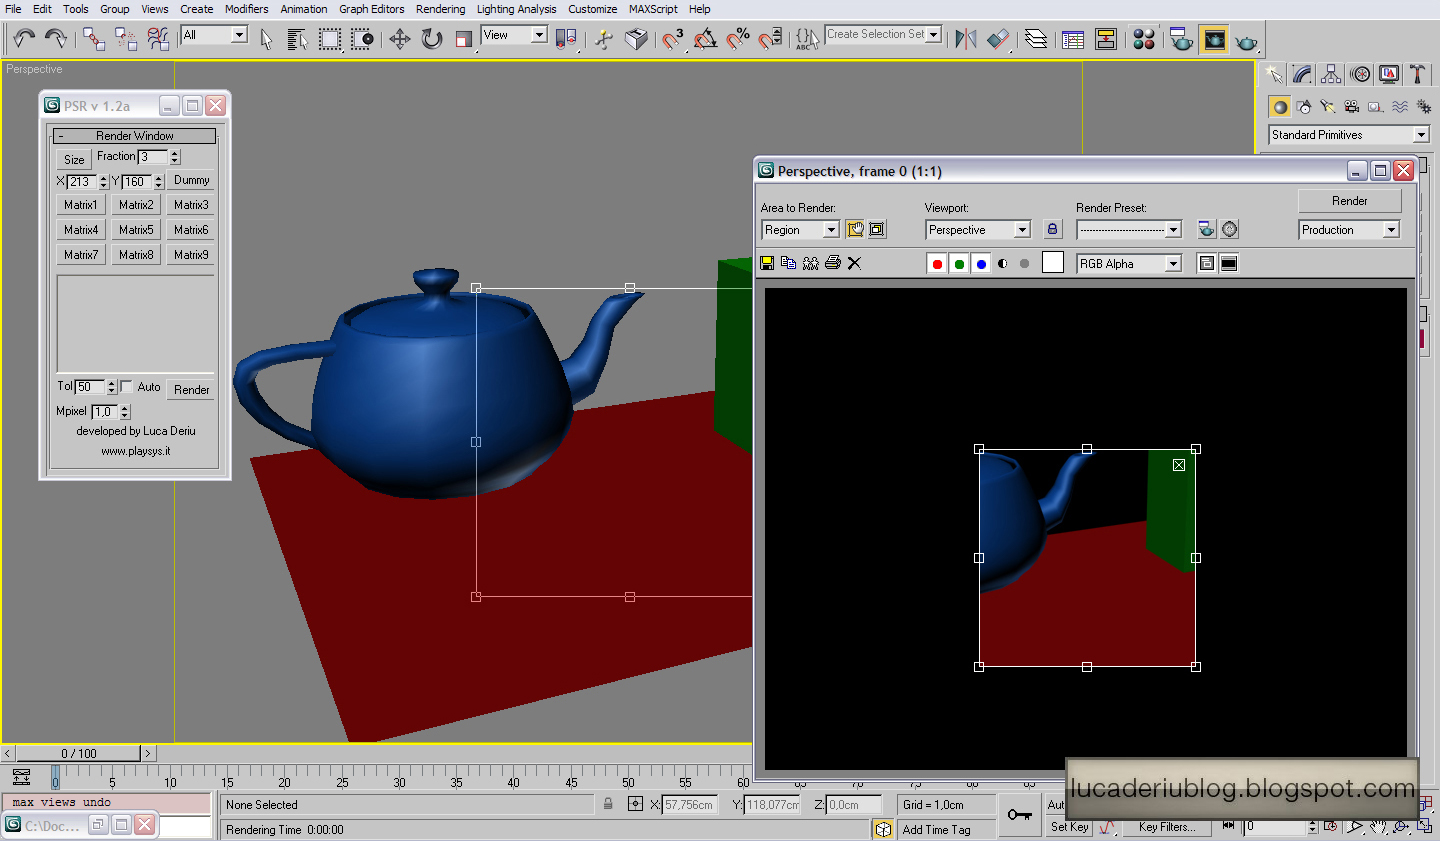Open the Schematic View
This screenshot has width=1440, height=841.
[x=1106, y=39]
